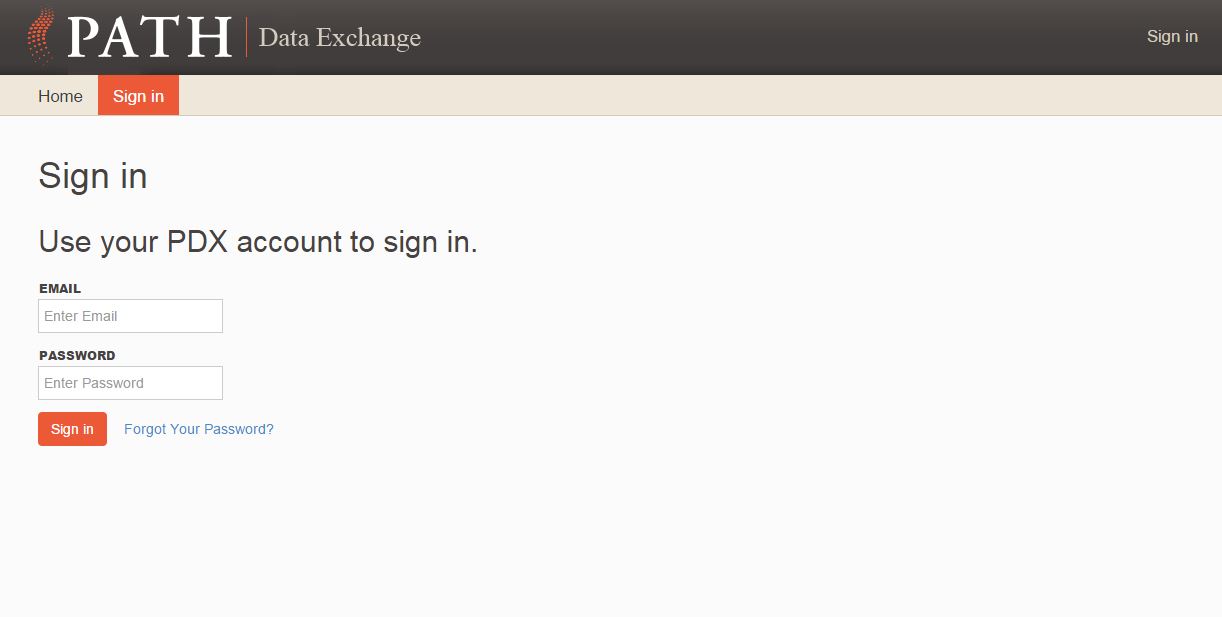The height and width of the screenshot is (617, 1222).
Task: Click the Data Exchange site title
Action: point(339,38)
